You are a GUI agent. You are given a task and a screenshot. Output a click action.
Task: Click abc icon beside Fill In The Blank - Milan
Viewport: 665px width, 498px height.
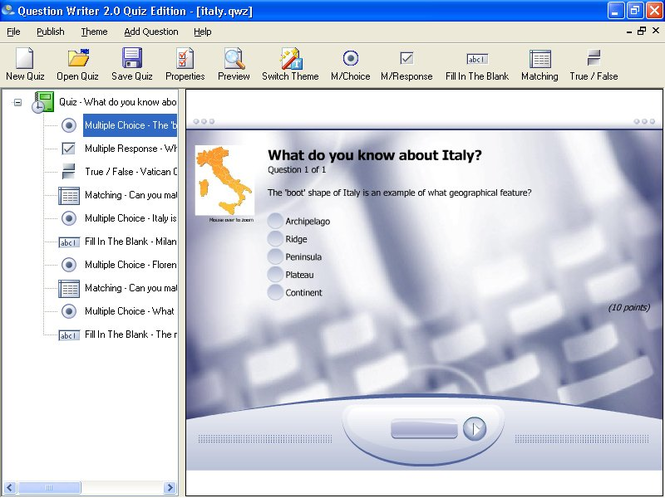tap(69, 242)
